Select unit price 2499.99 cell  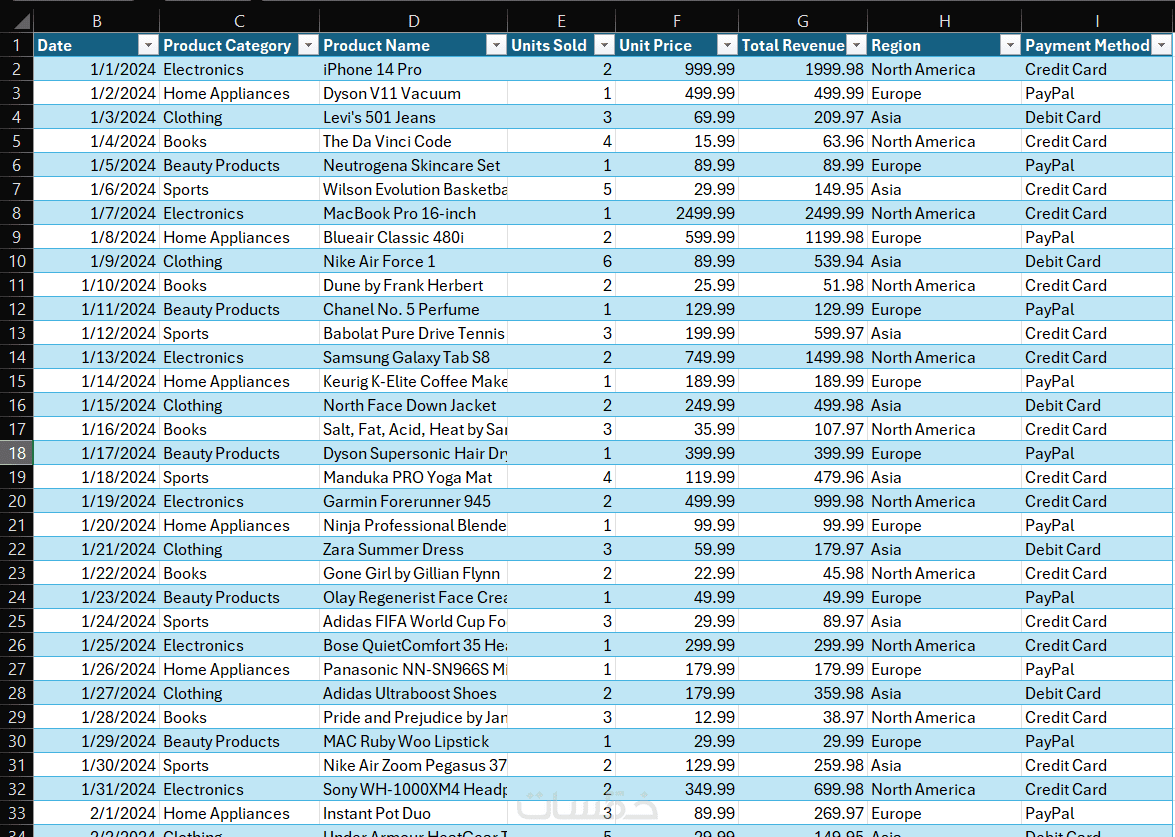pos(677,214)
